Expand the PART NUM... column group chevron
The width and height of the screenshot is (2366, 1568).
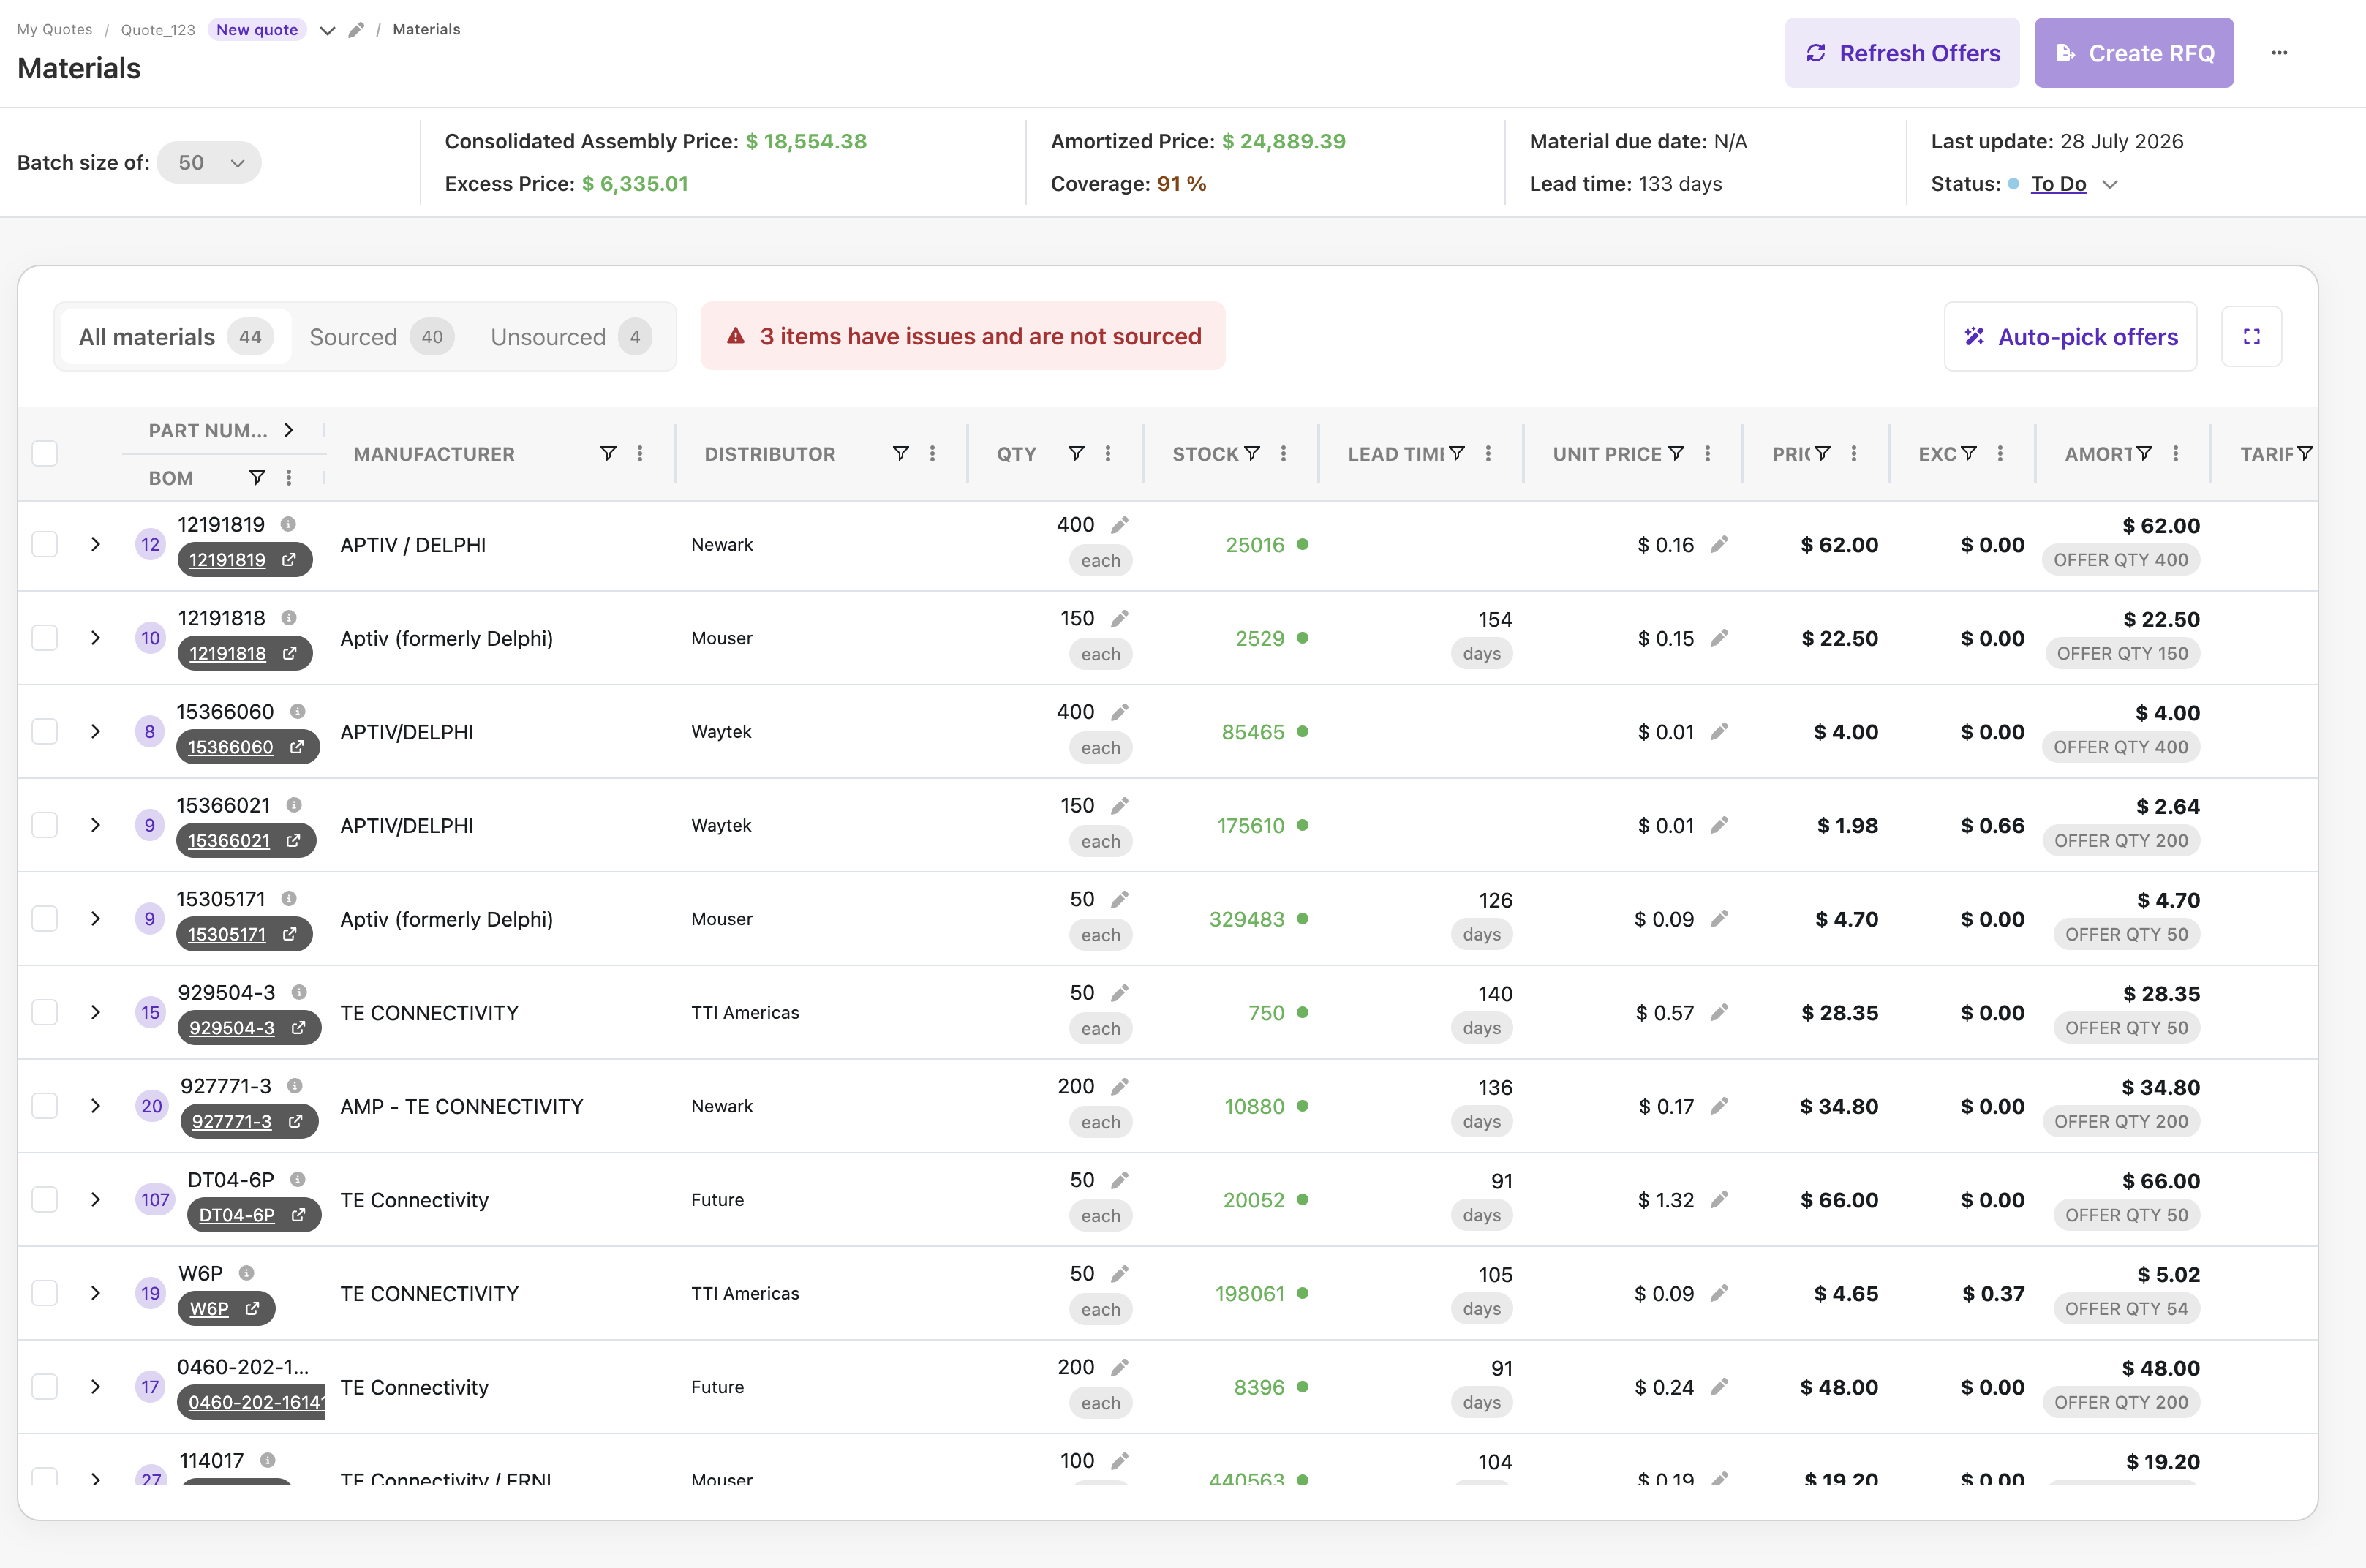click(x=289, y=430)
